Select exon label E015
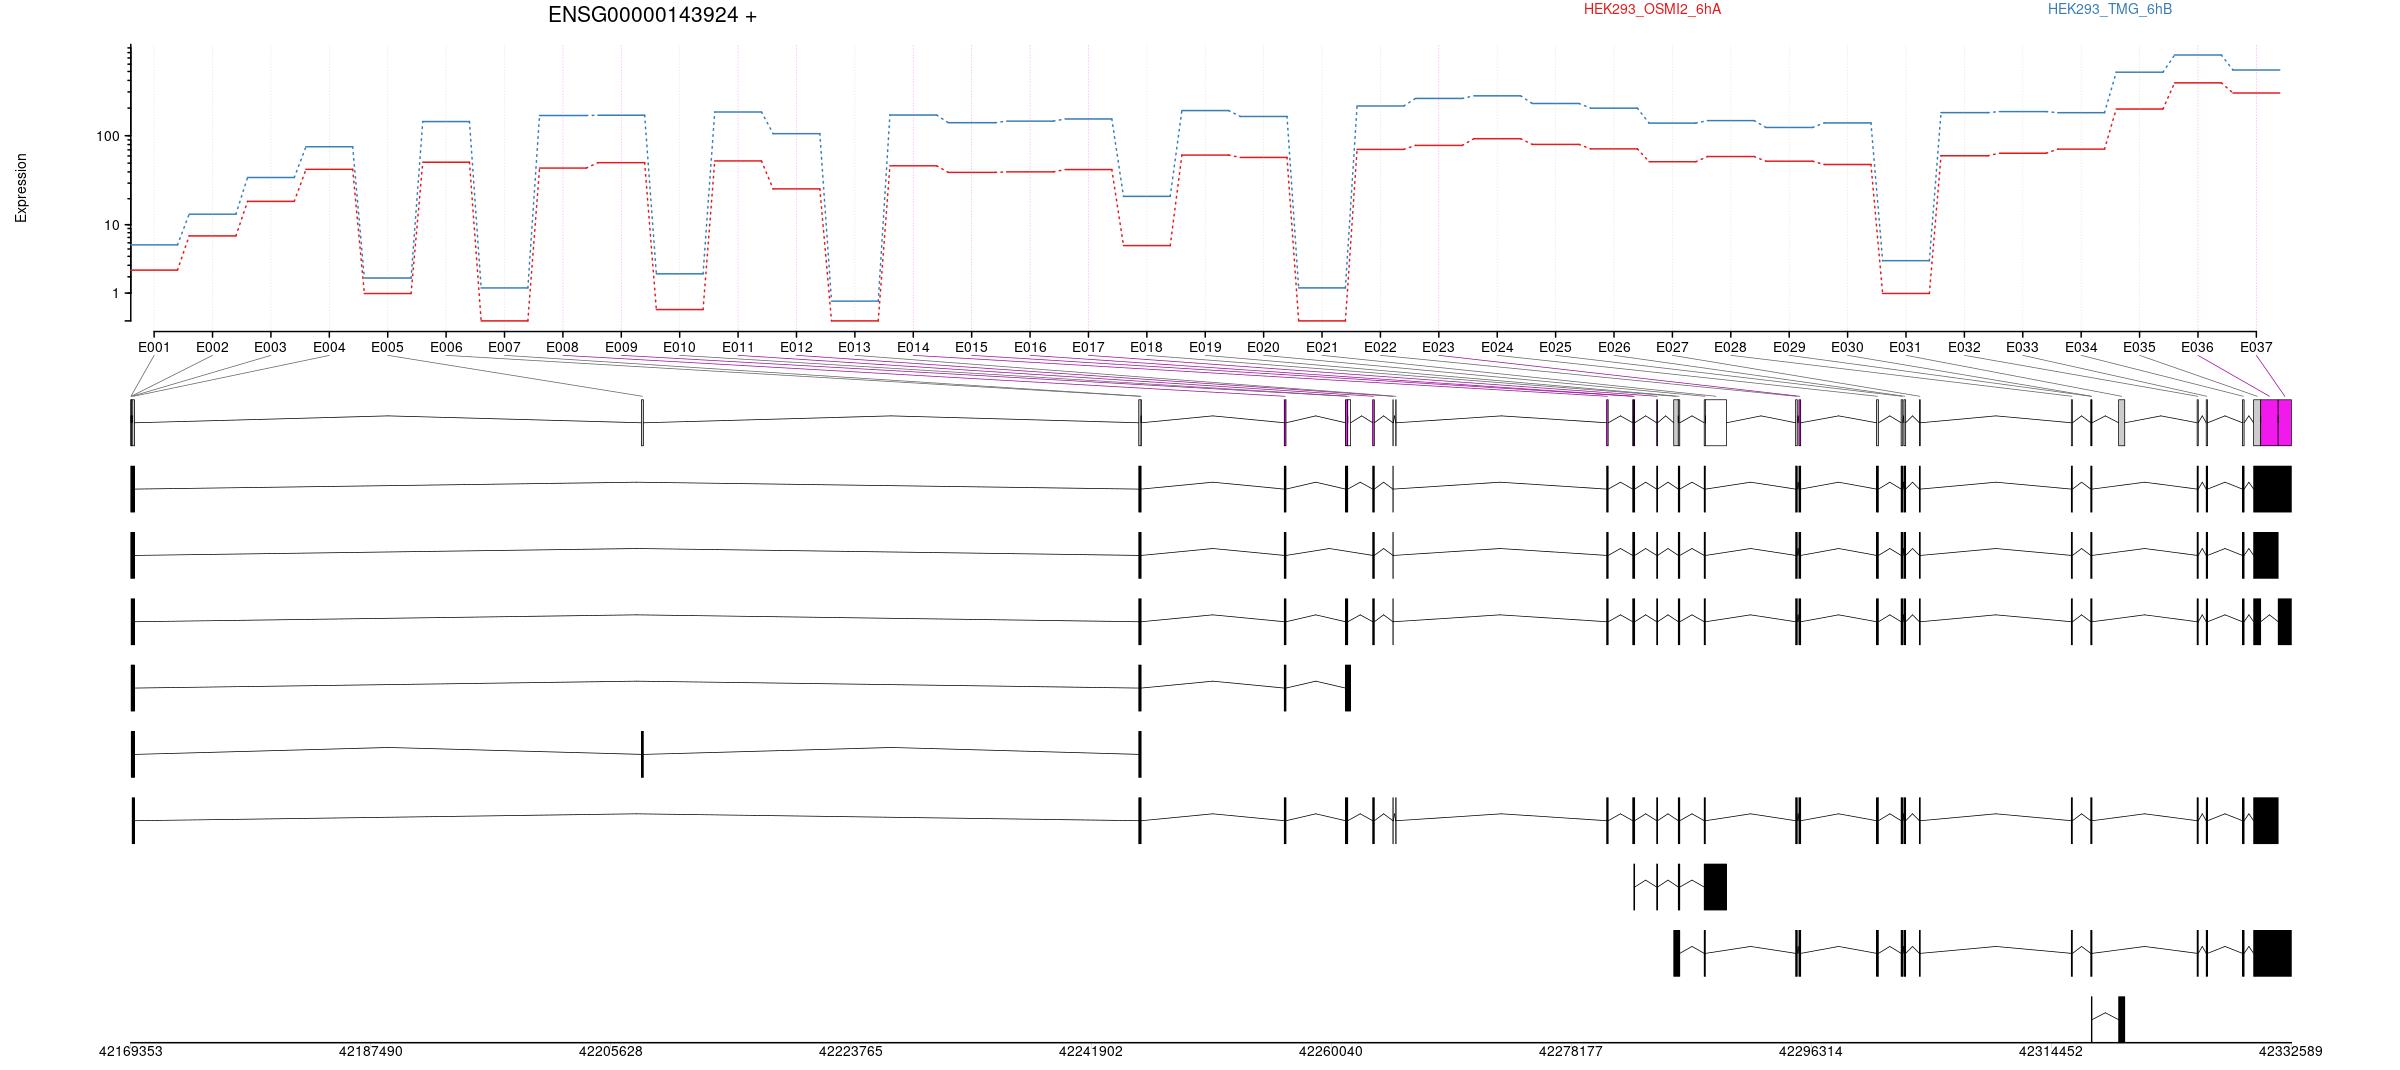The height and width of the screenshot is (1070, 2400). point(971,347)
